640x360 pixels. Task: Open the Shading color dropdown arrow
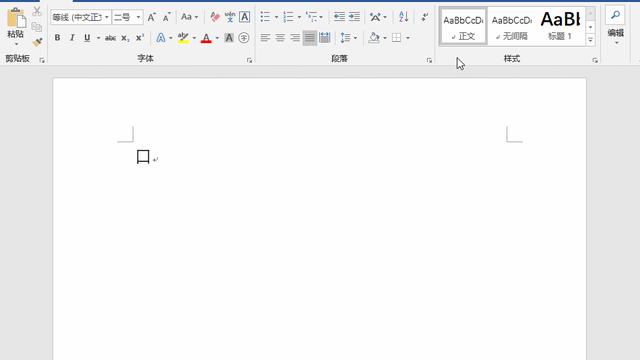pyautogui.click(x=385, y=38)
